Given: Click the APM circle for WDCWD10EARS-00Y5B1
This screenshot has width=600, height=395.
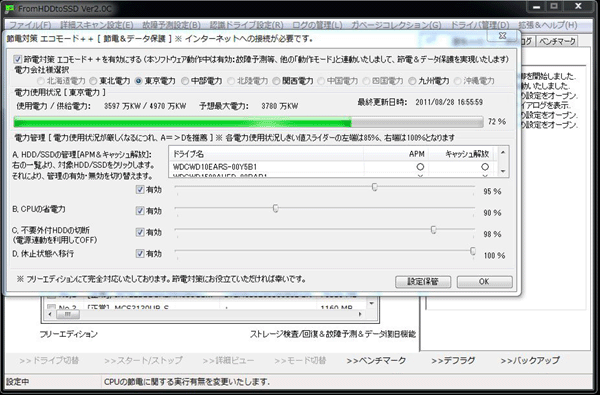Looking at the screenshot, I should (x=420, y=167).
